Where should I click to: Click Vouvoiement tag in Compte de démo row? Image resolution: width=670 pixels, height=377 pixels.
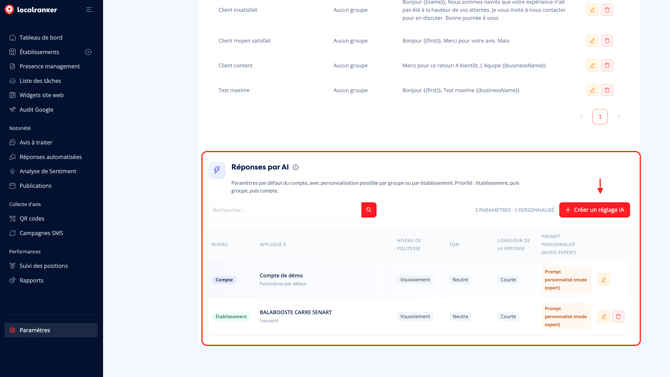(x=415, y=280)
